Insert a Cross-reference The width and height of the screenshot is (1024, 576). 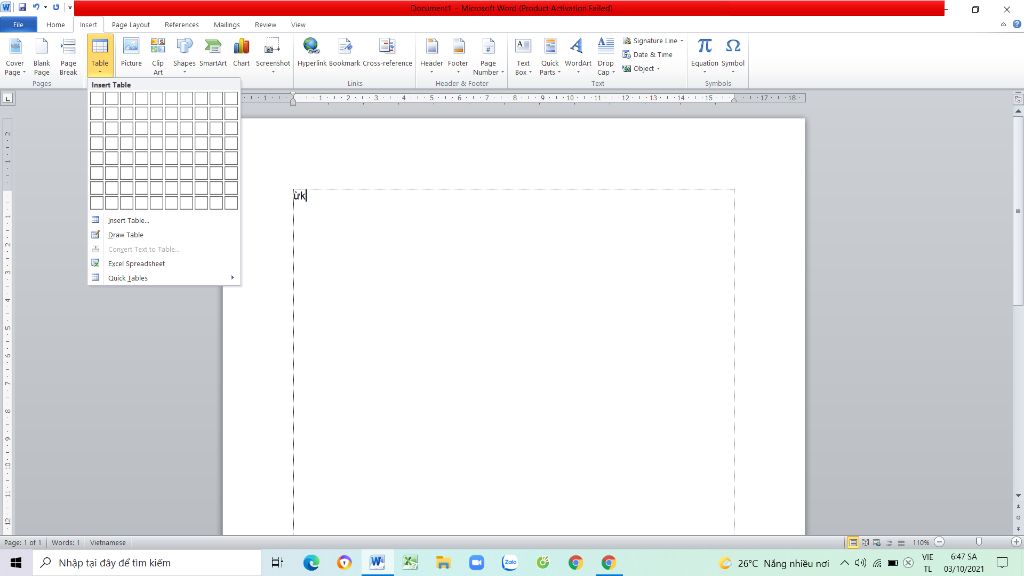[x=387, y=53]
